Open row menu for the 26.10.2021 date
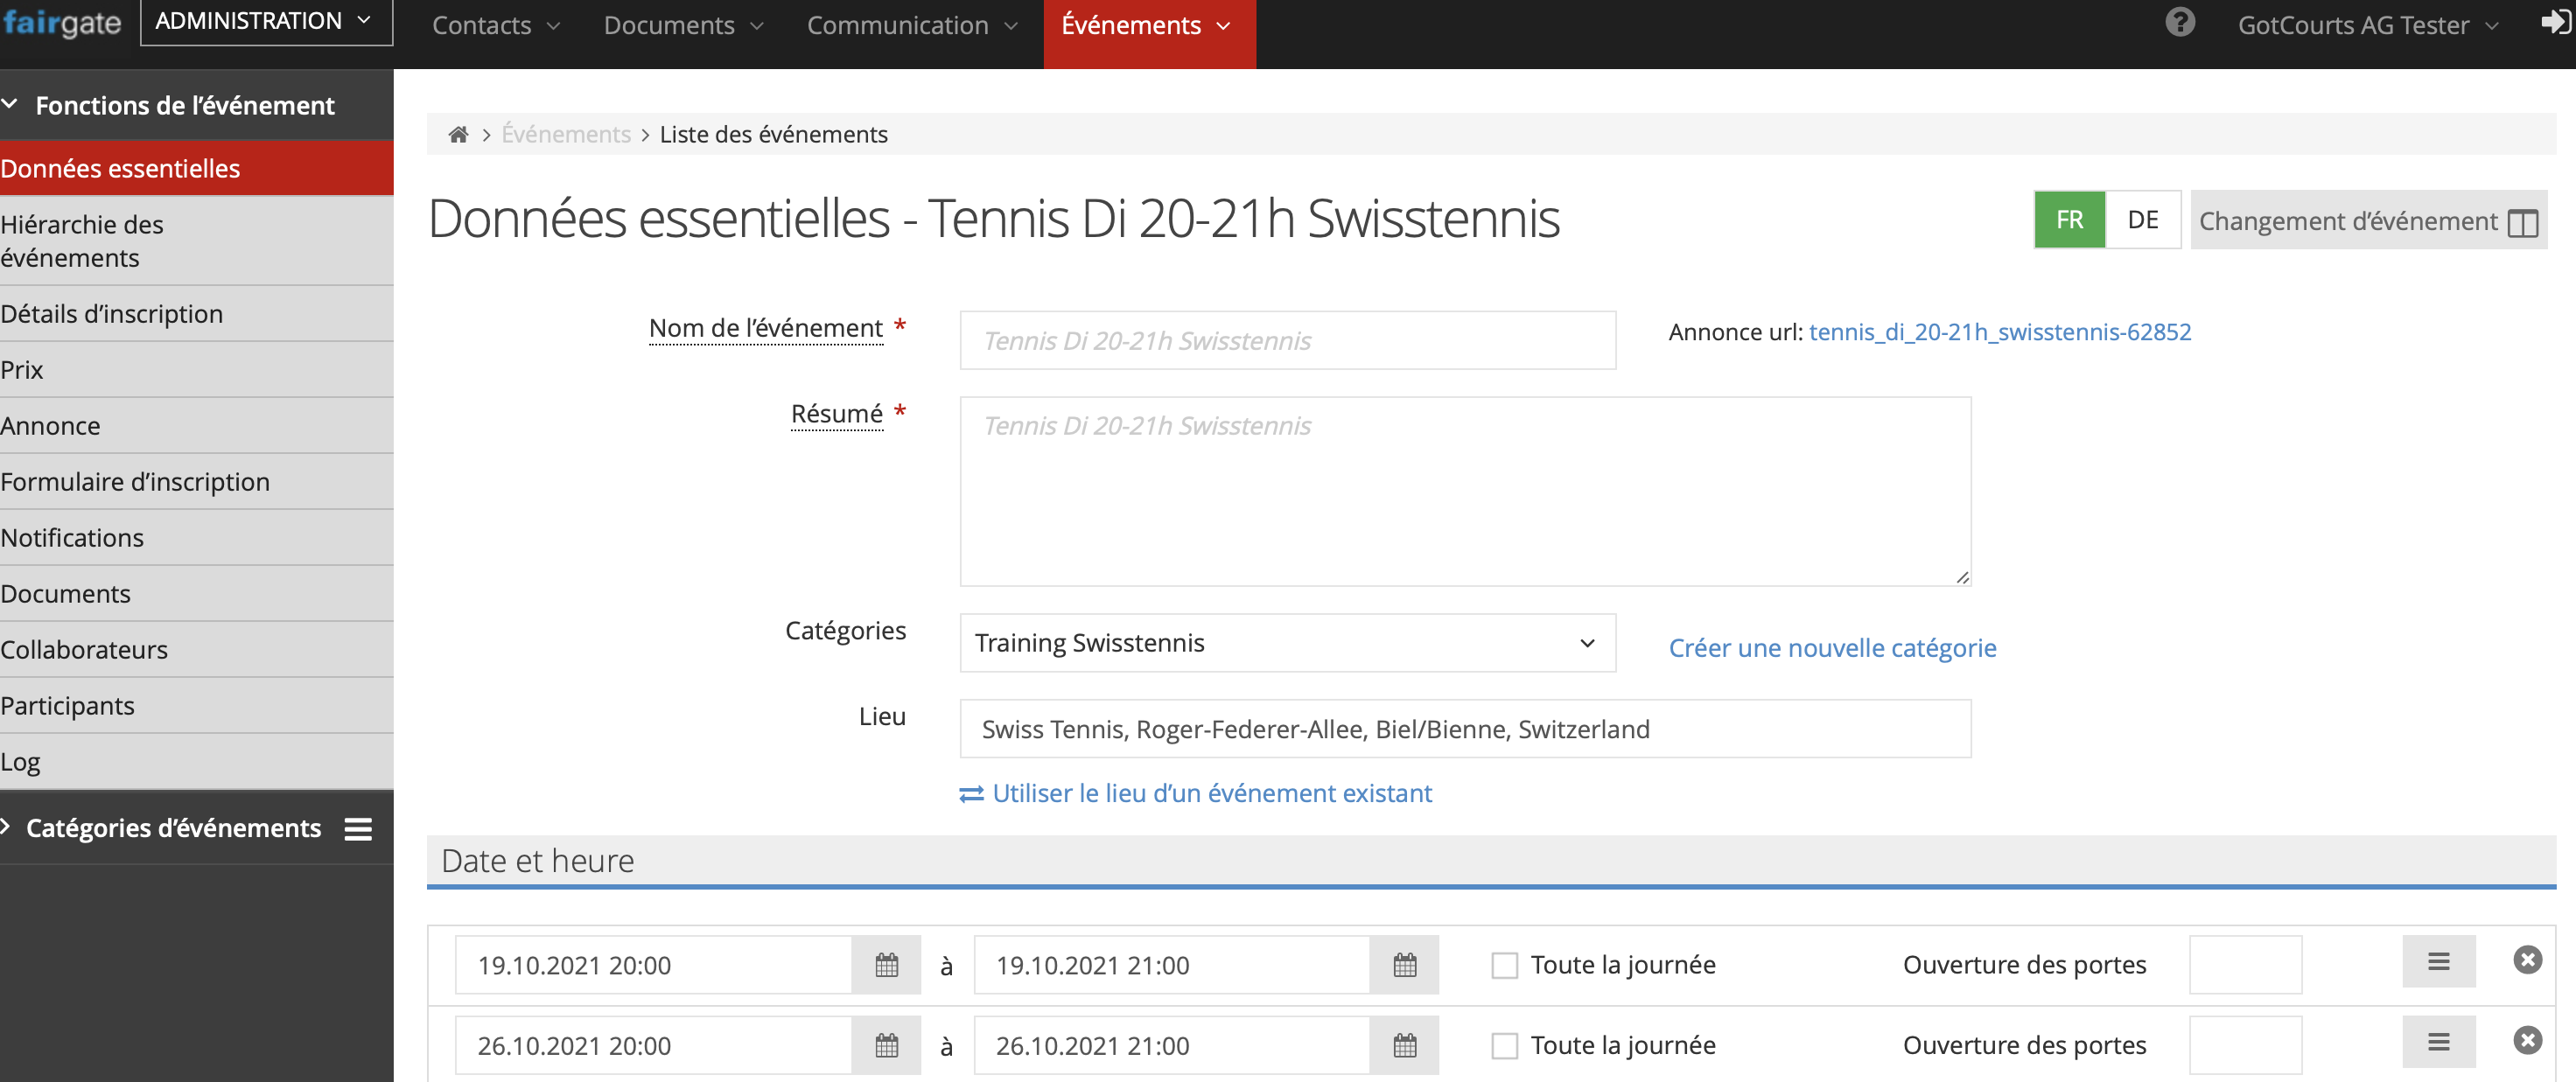Image resolution: width=2576 pixels, height=1082 pixels. click(2439, 1042)
